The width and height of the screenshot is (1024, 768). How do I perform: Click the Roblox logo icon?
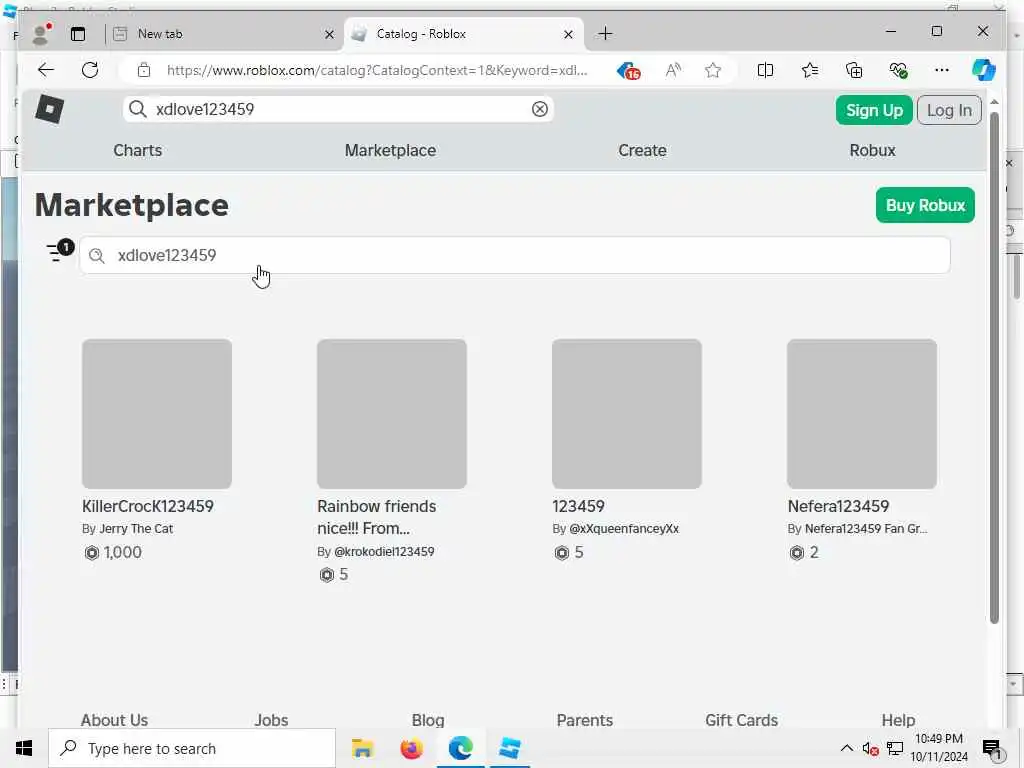[x=50, y=109]
